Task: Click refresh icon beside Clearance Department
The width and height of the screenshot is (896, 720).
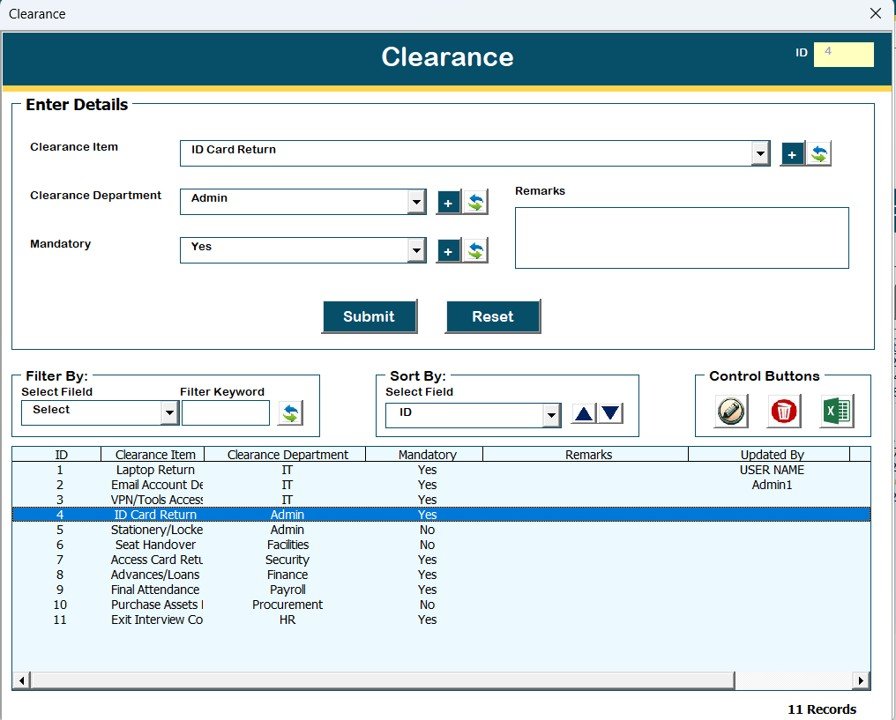Action: [474, 201]
